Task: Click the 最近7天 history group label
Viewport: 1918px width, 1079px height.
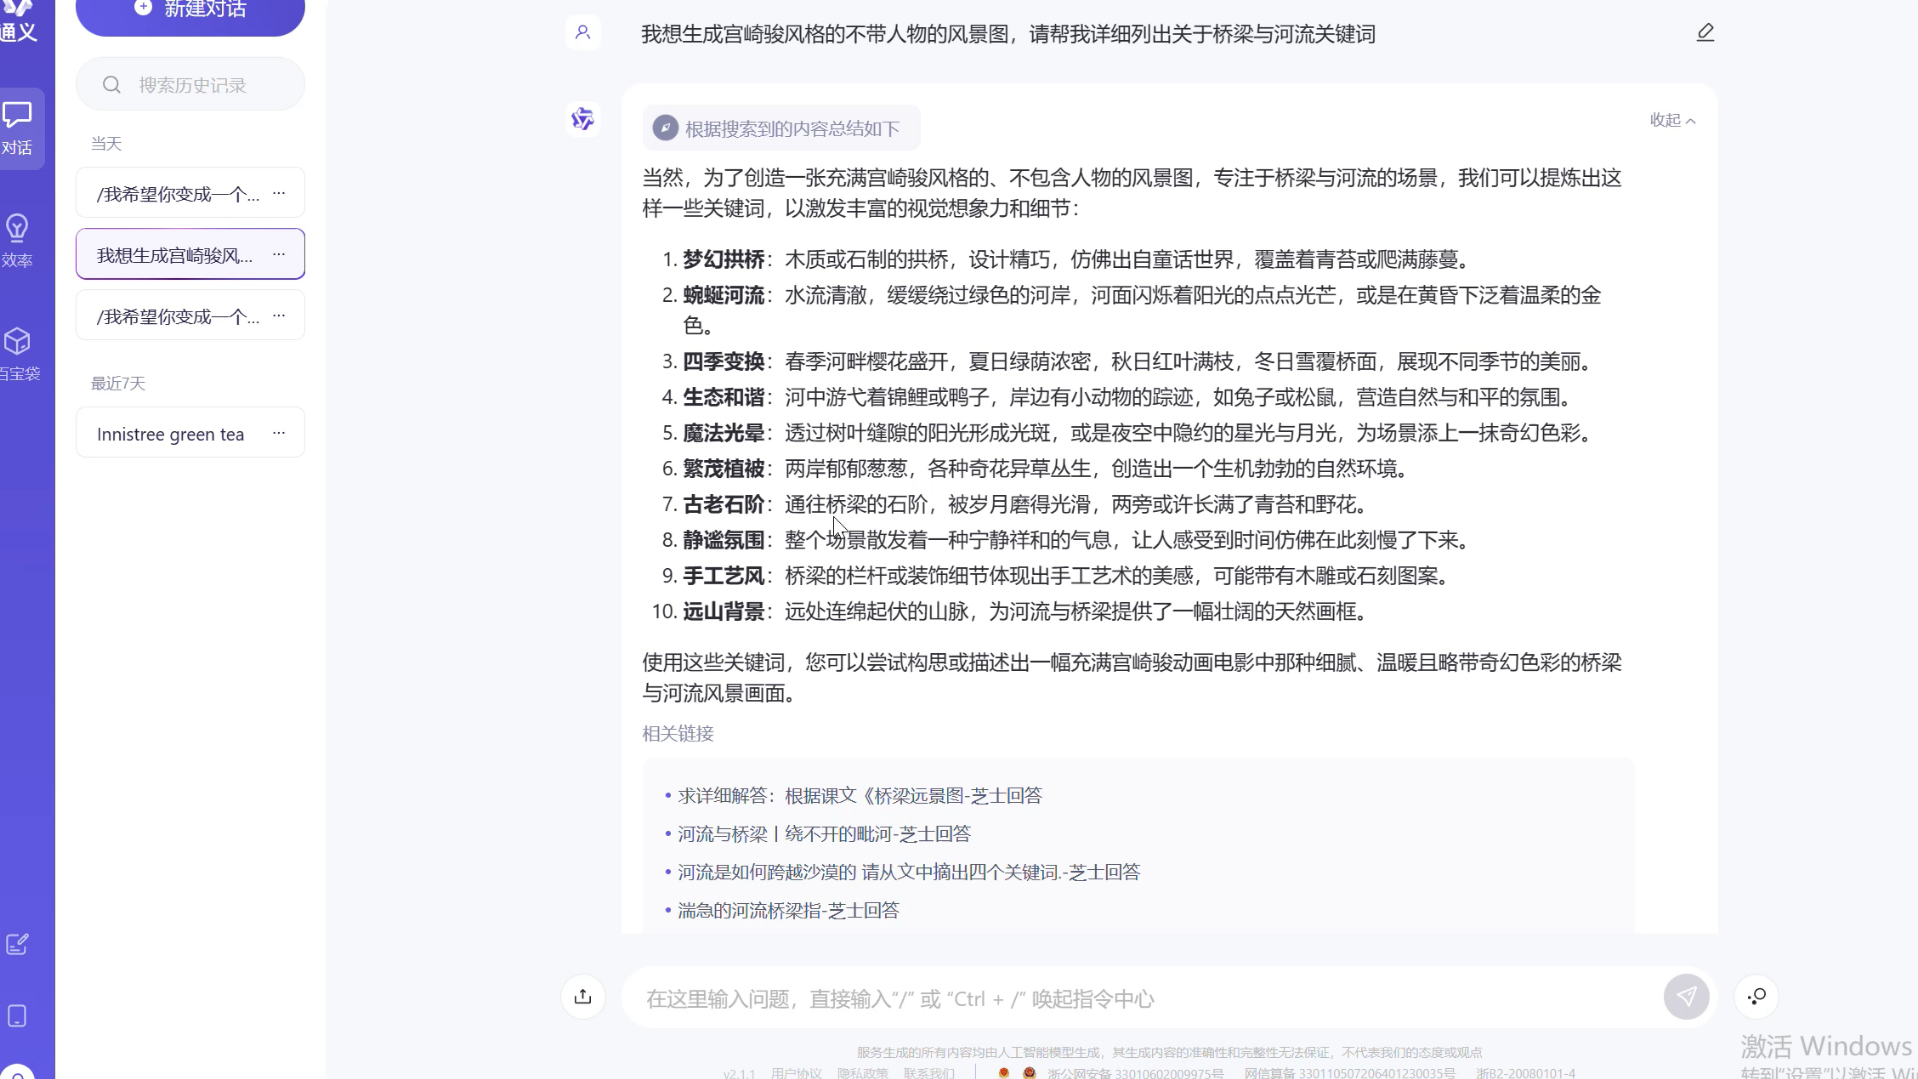Action: tap(118, 383)
